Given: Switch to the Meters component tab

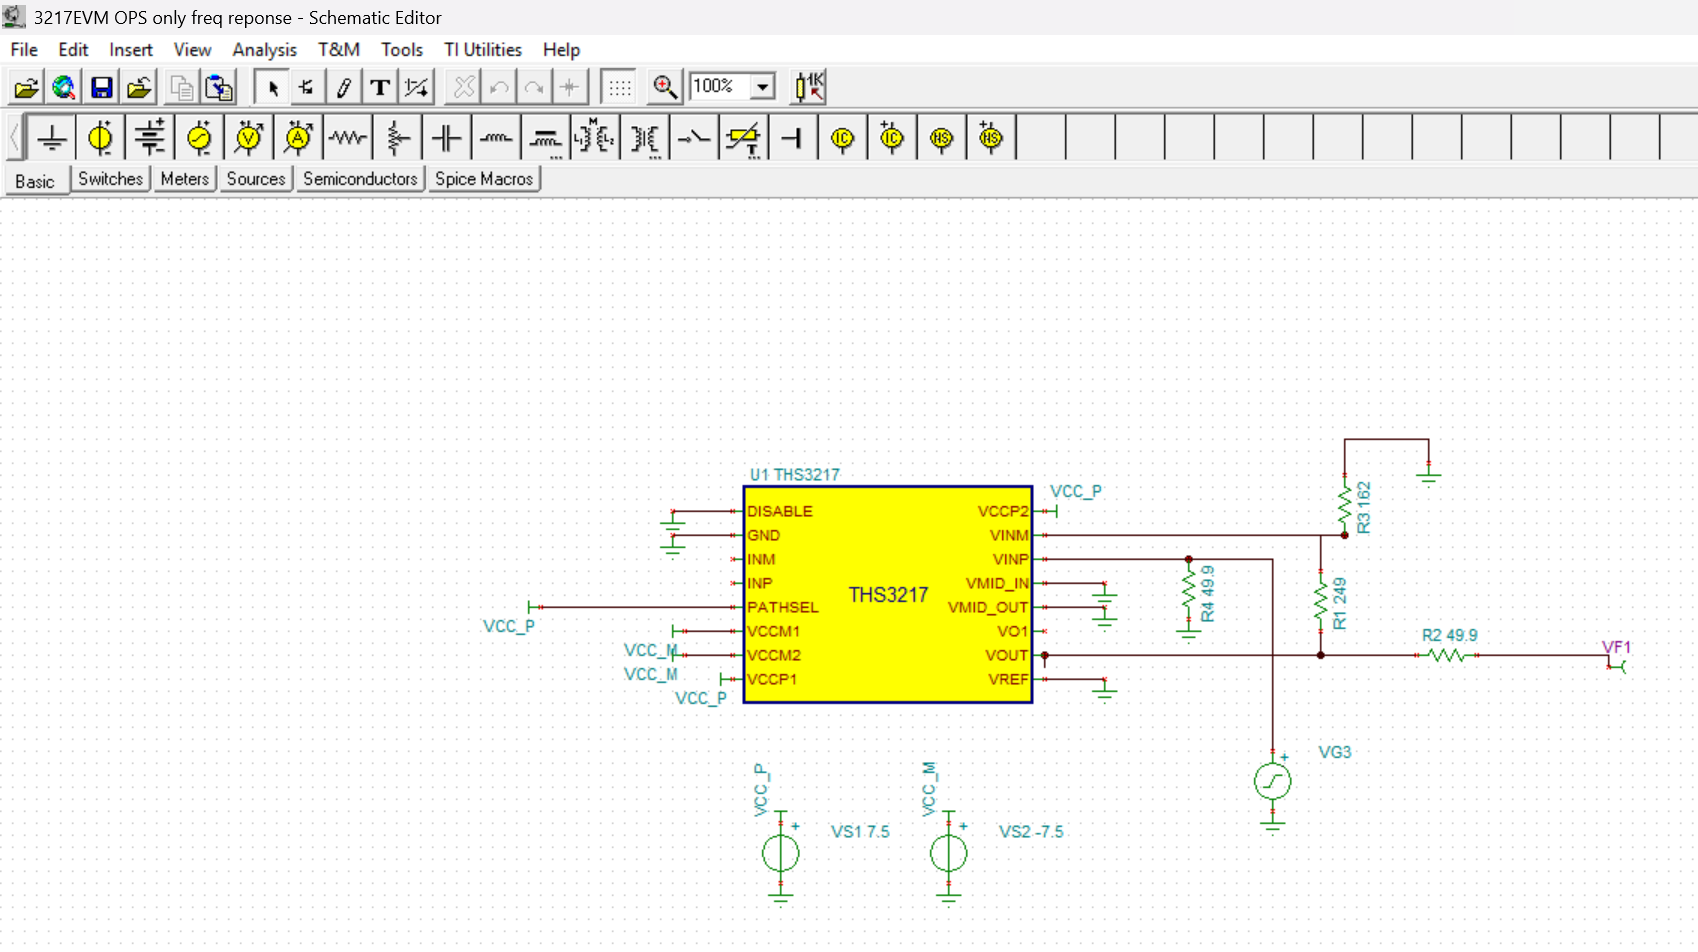Looking at the screenshot, I should pos(185,179).
